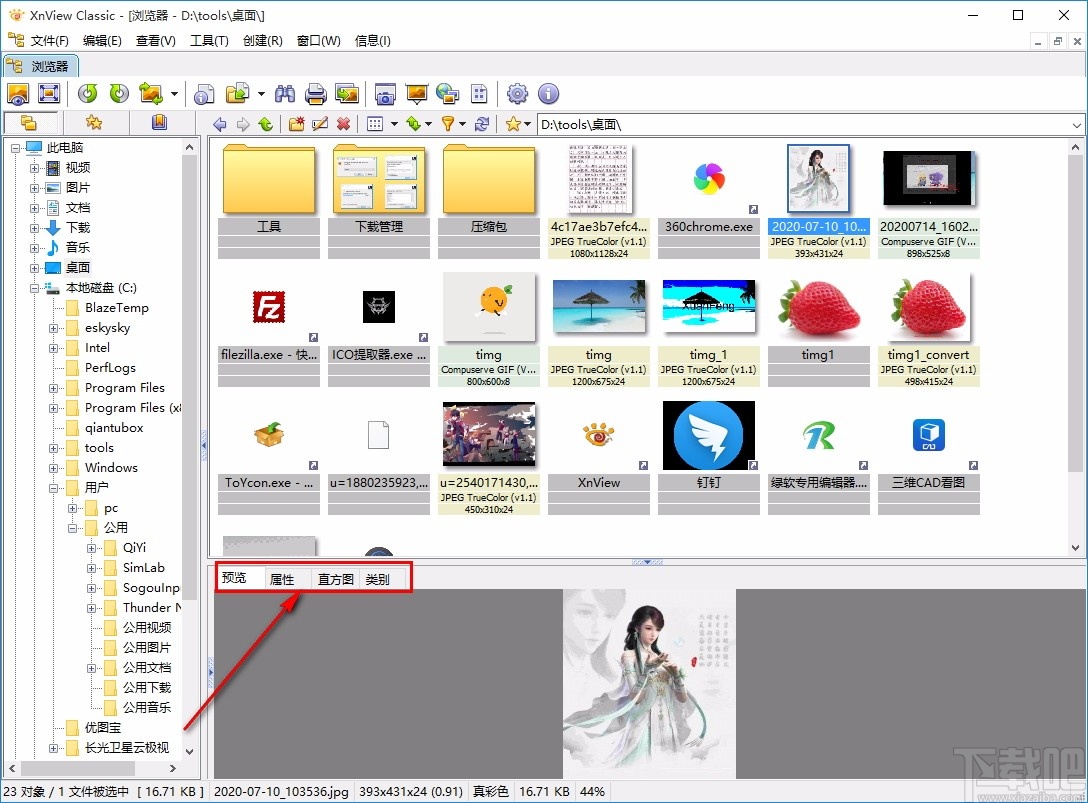Click the go up one level arrow
This screenshot has width=1088, height=803.
pos(266,123)
